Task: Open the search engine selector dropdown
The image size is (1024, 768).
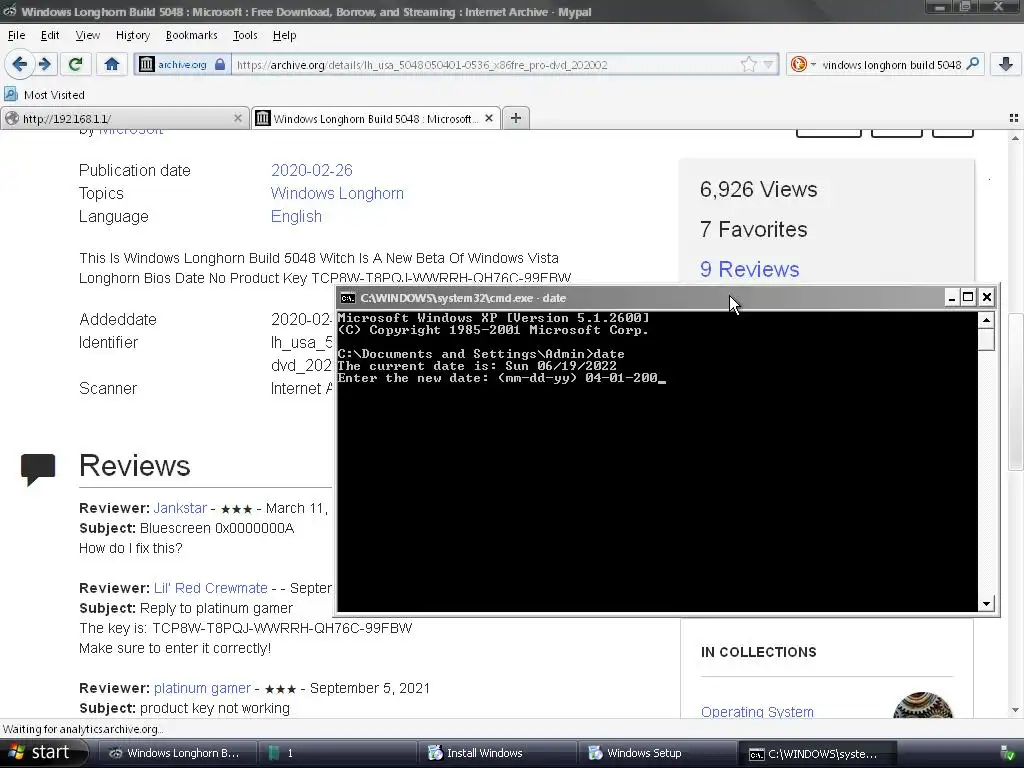Action: 802,64
